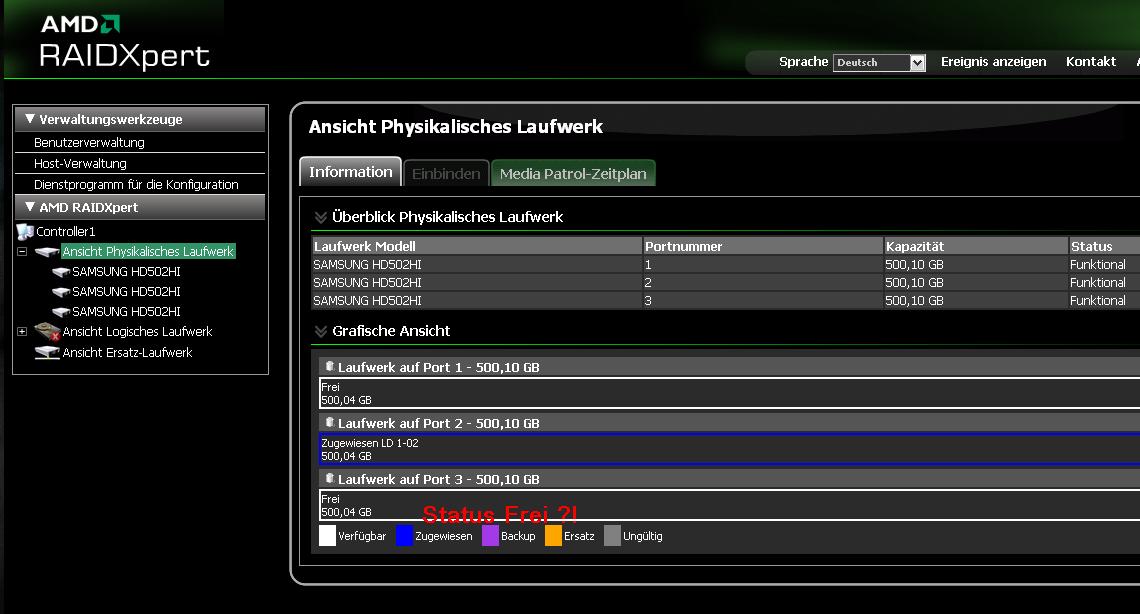Screen dimensions: 1140x614
Task: Click SAMSUNG HD502HI in port 2 table row
Action: [x=367, y=283]
